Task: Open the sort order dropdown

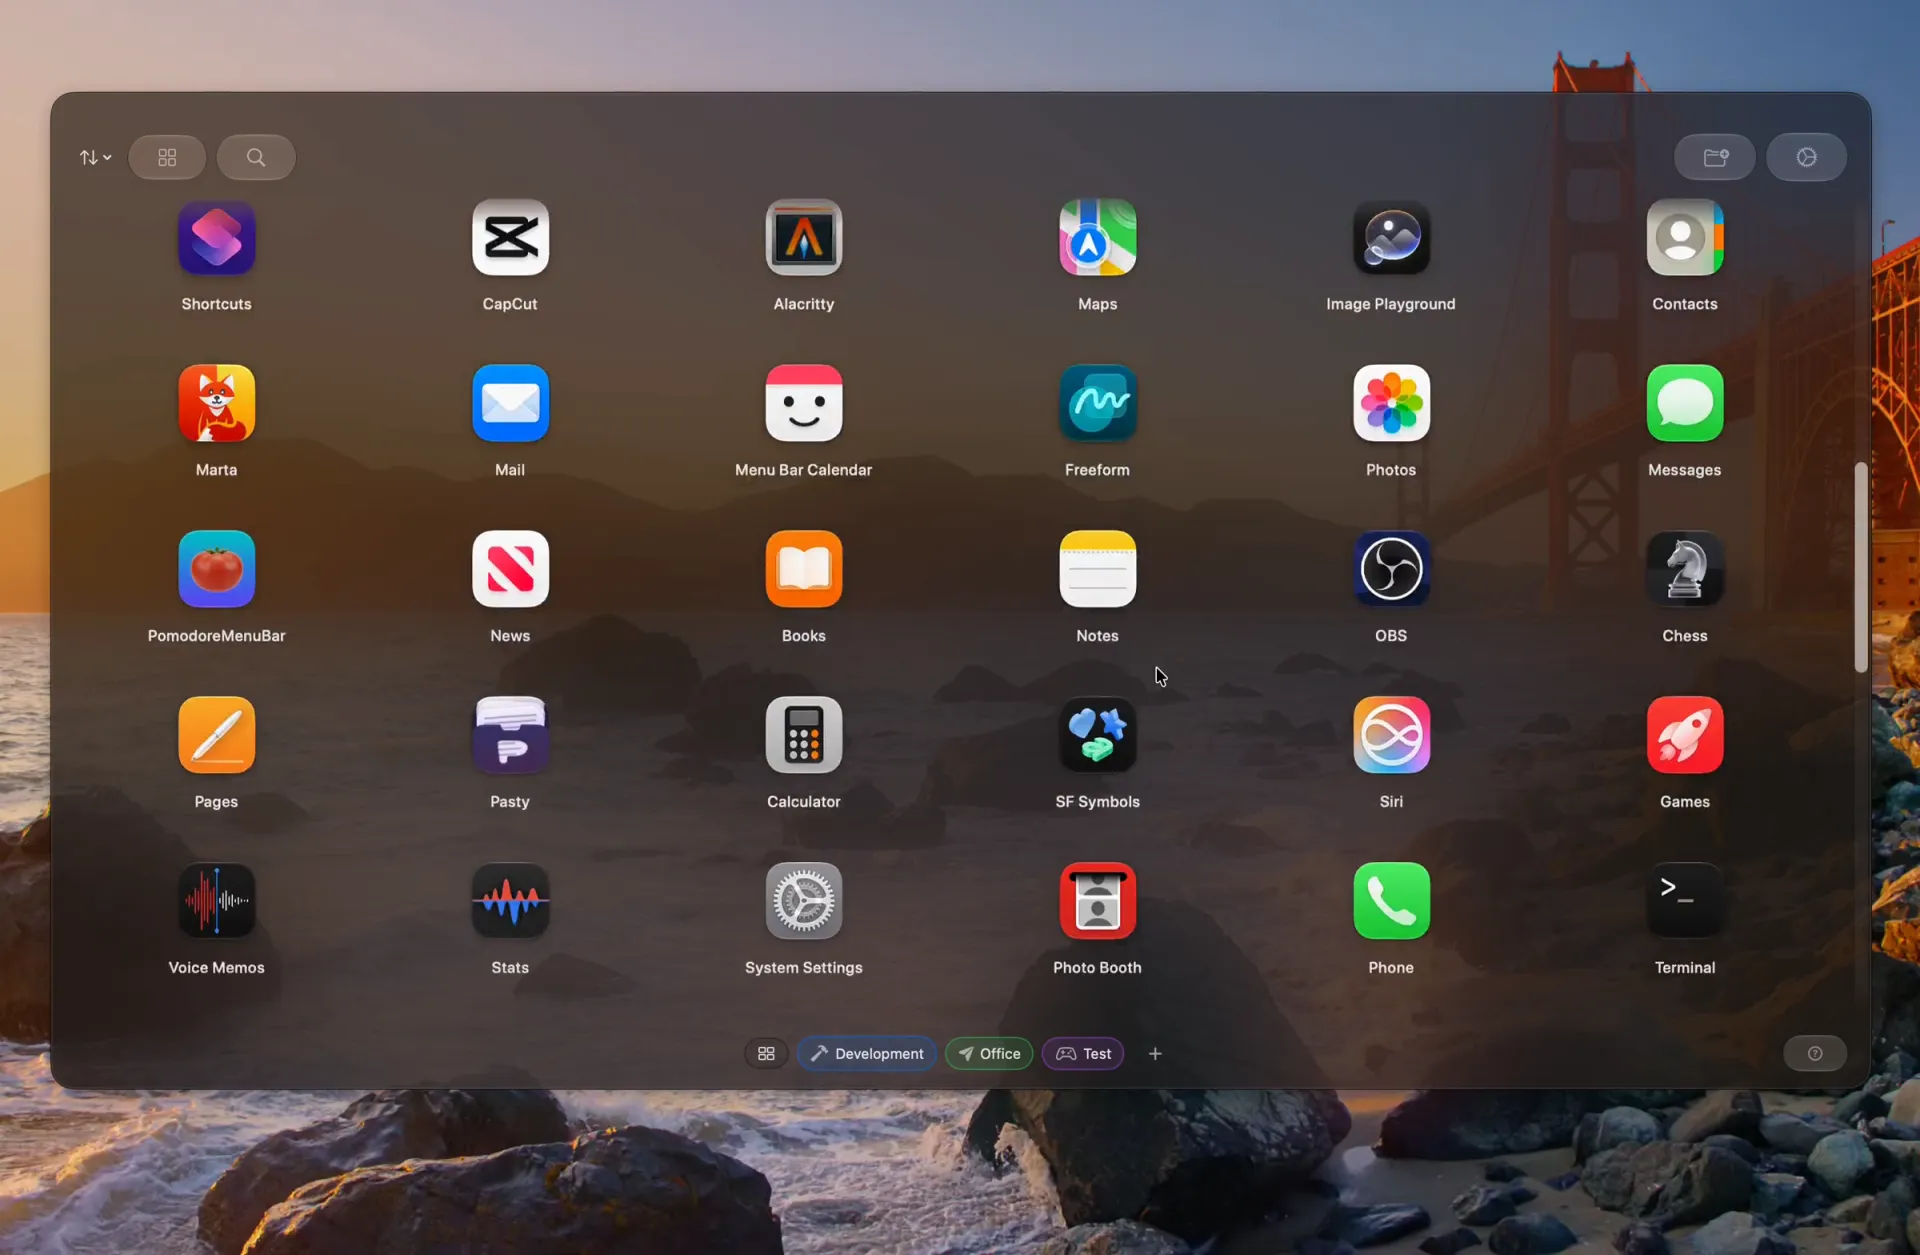Action: coord(95,158)
